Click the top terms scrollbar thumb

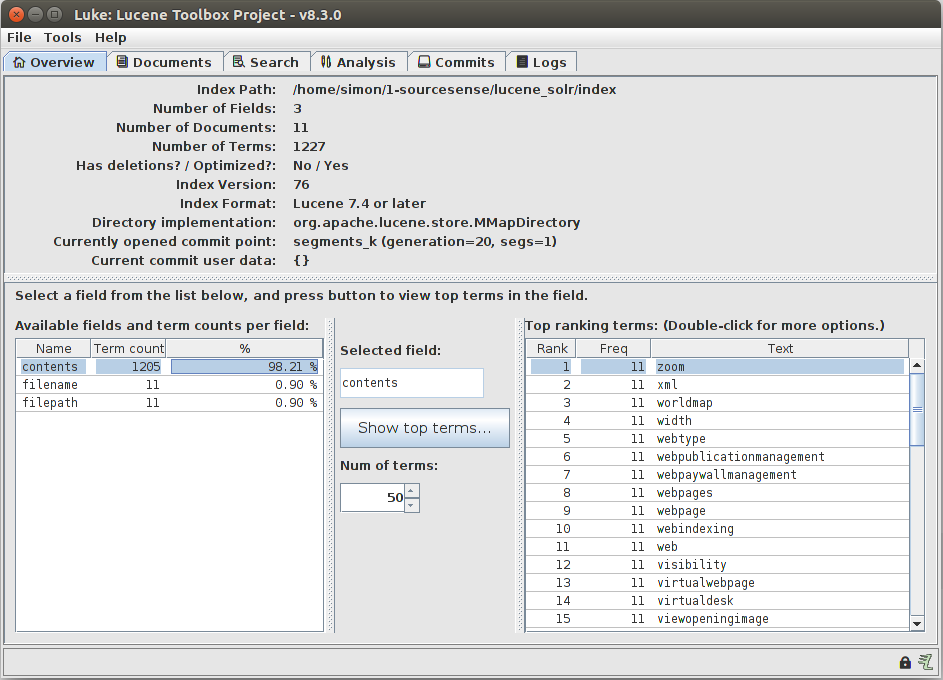point(917,409)
